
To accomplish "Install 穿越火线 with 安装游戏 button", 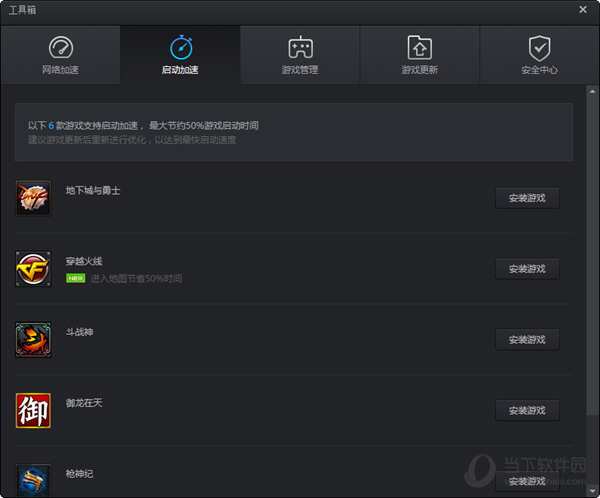I will (527, 269).
